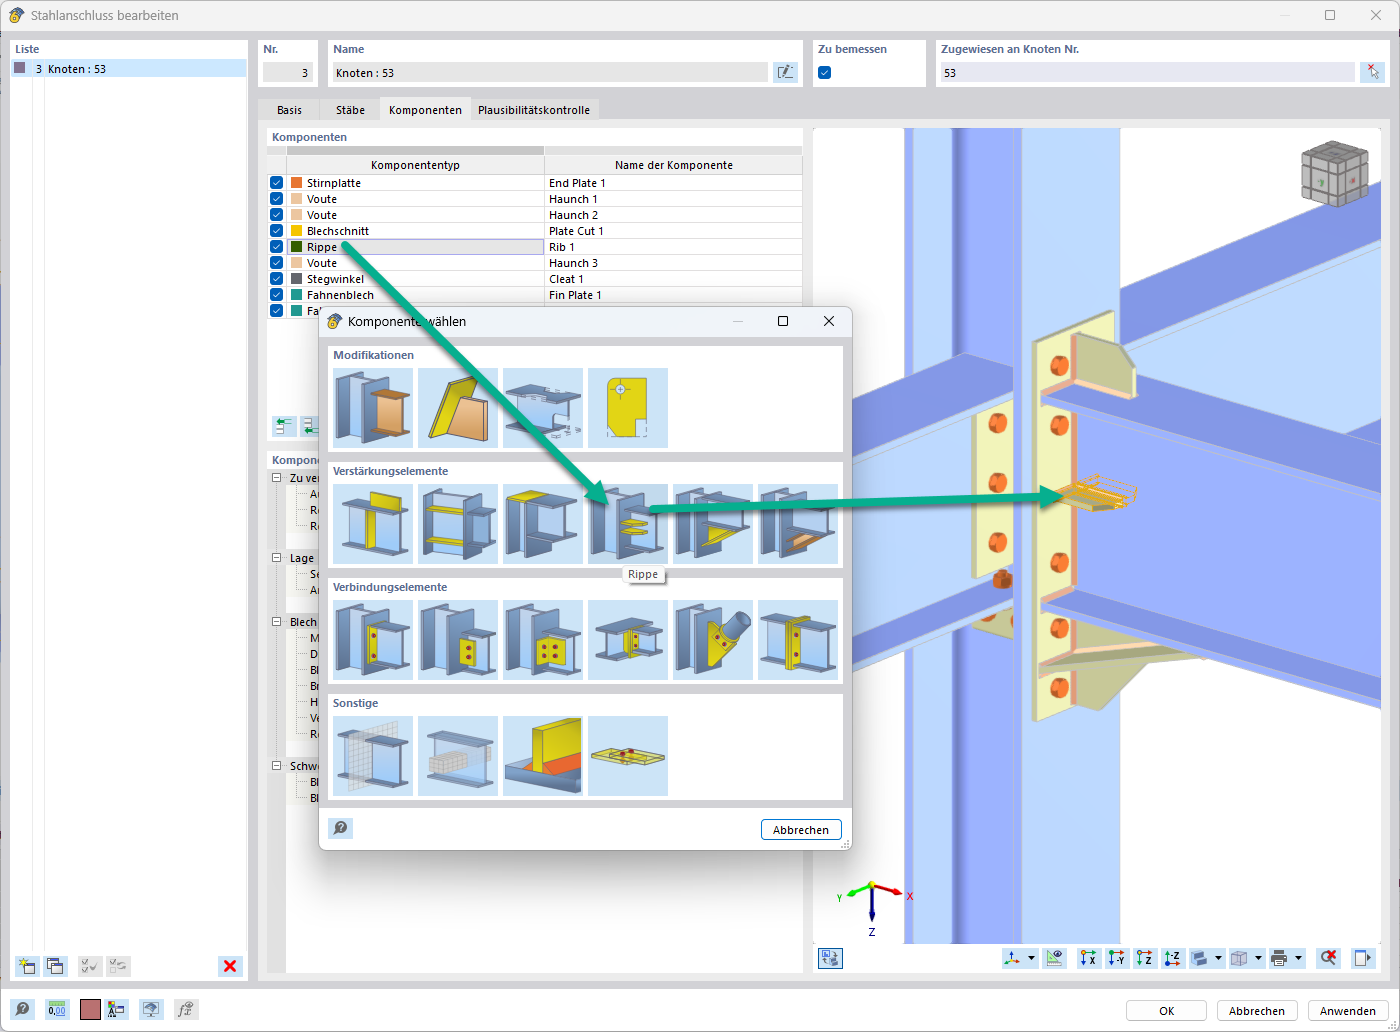
Task: Set view in minus Z direction
Action: (1174, 958)
